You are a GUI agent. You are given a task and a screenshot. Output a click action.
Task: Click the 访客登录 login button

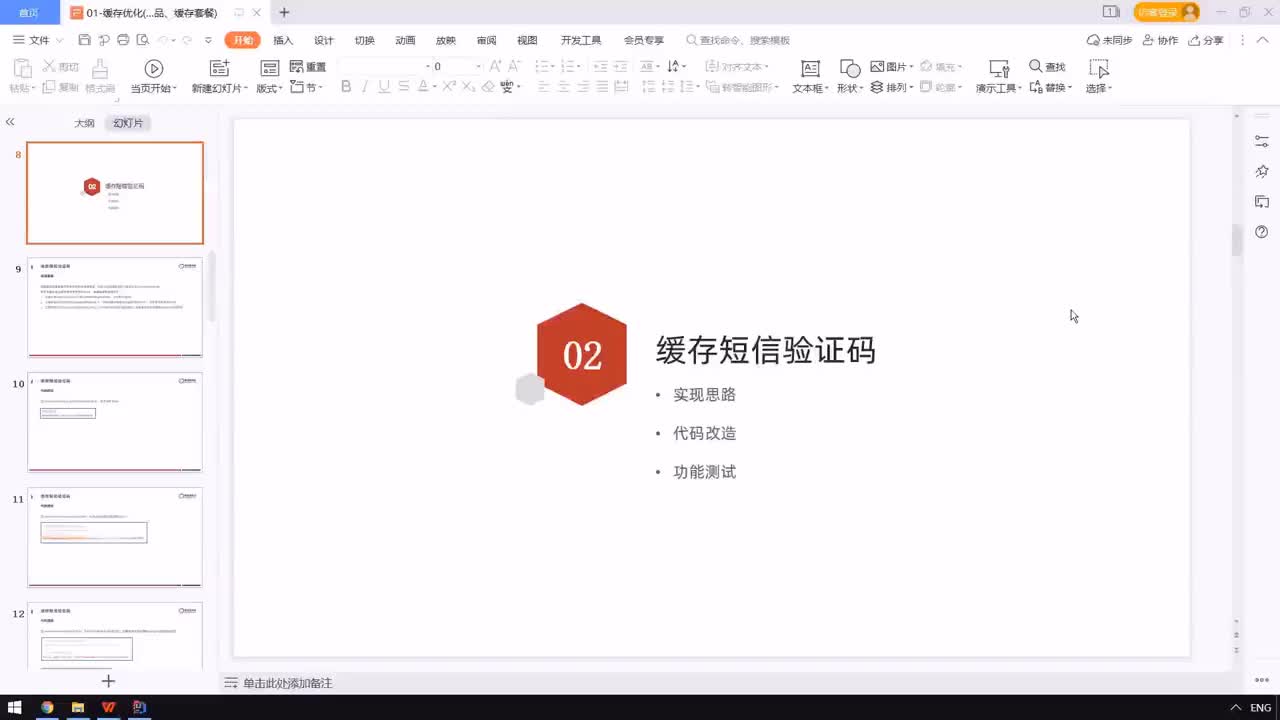tap(1166, 12)
